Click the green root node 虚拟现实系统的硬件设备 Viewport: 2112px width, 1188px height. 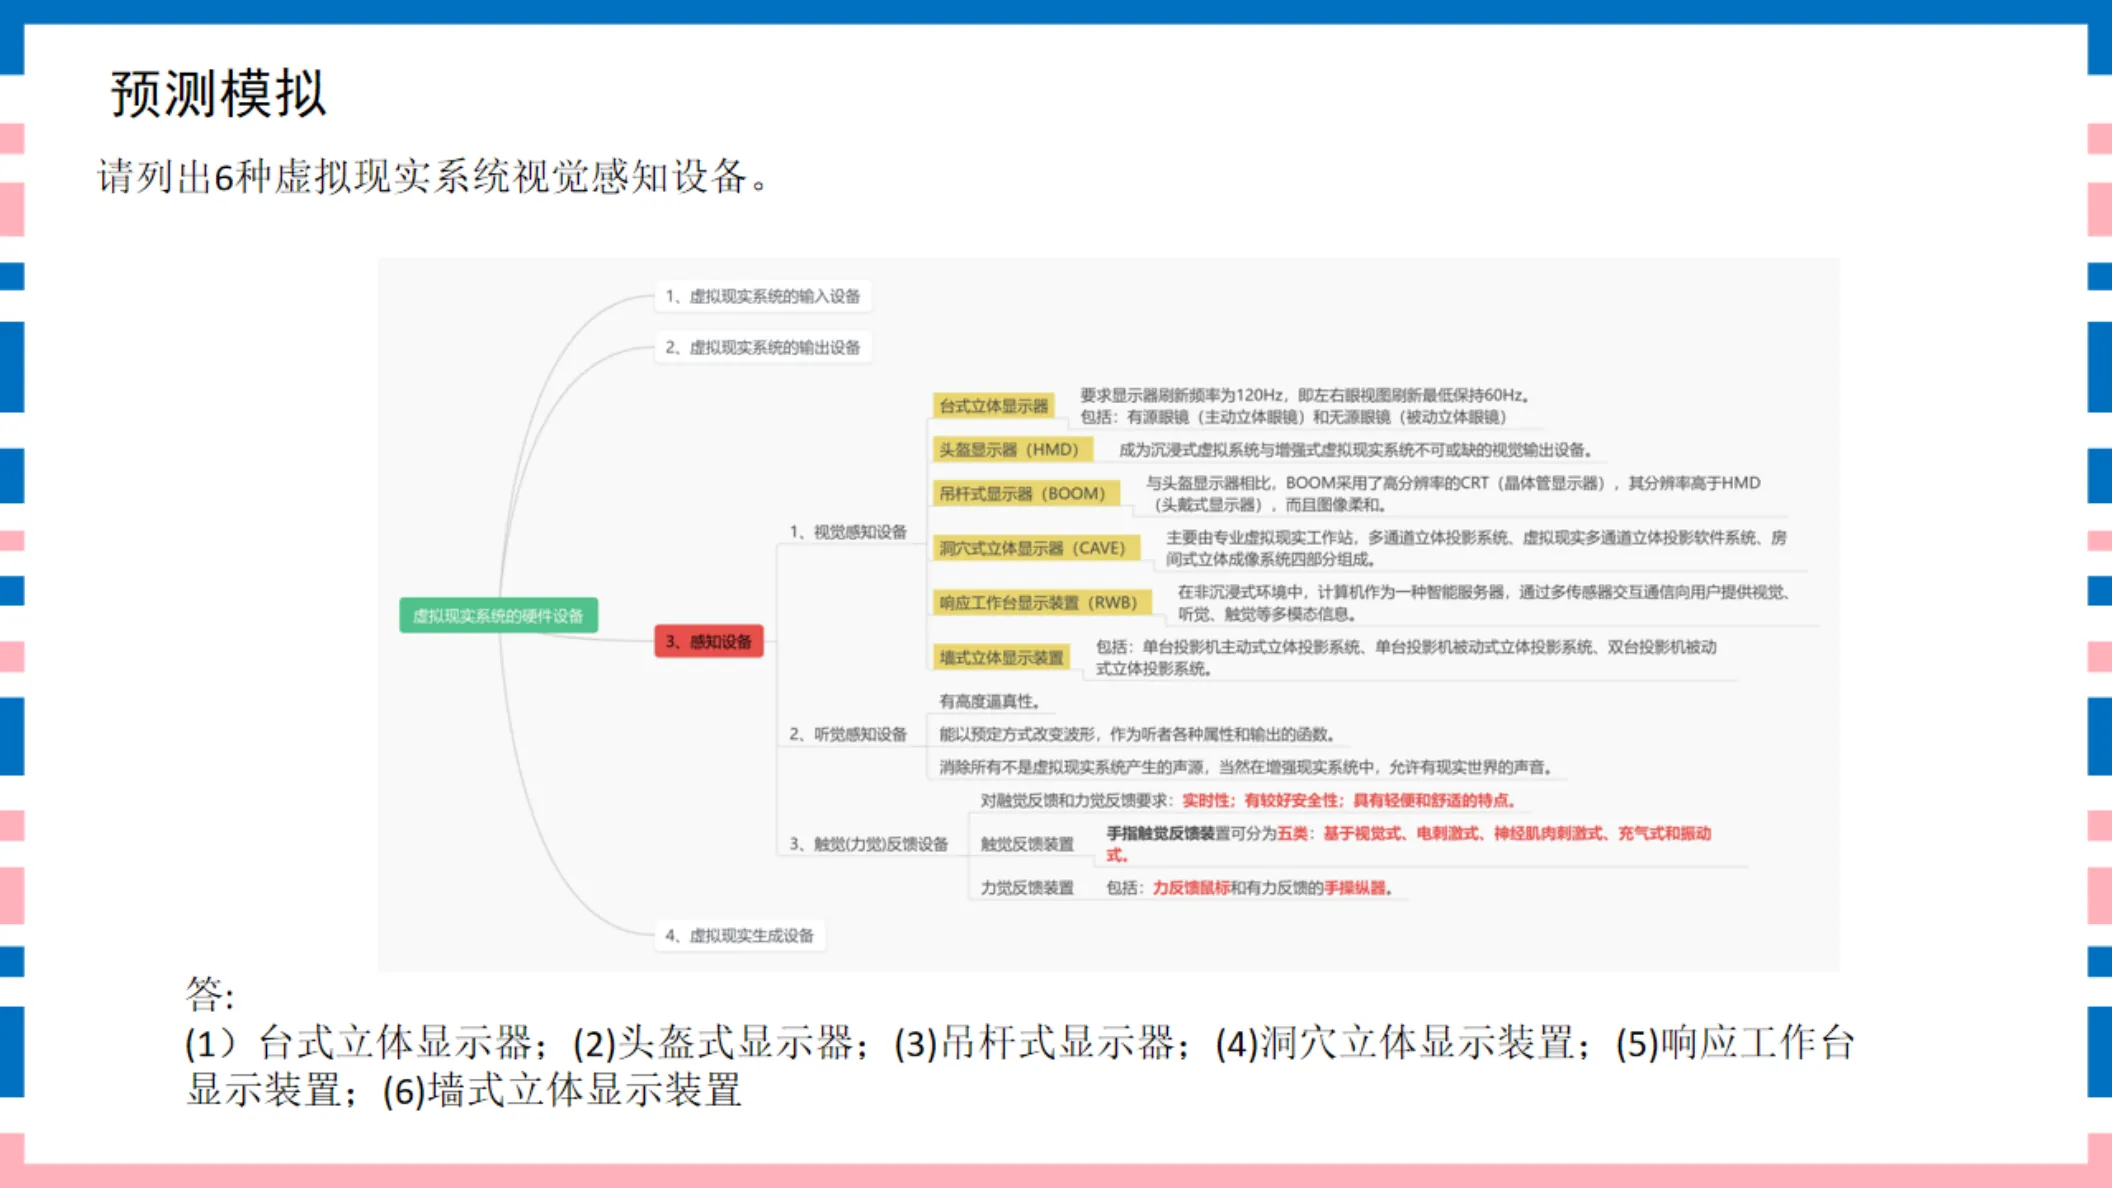tap(498, 615)
